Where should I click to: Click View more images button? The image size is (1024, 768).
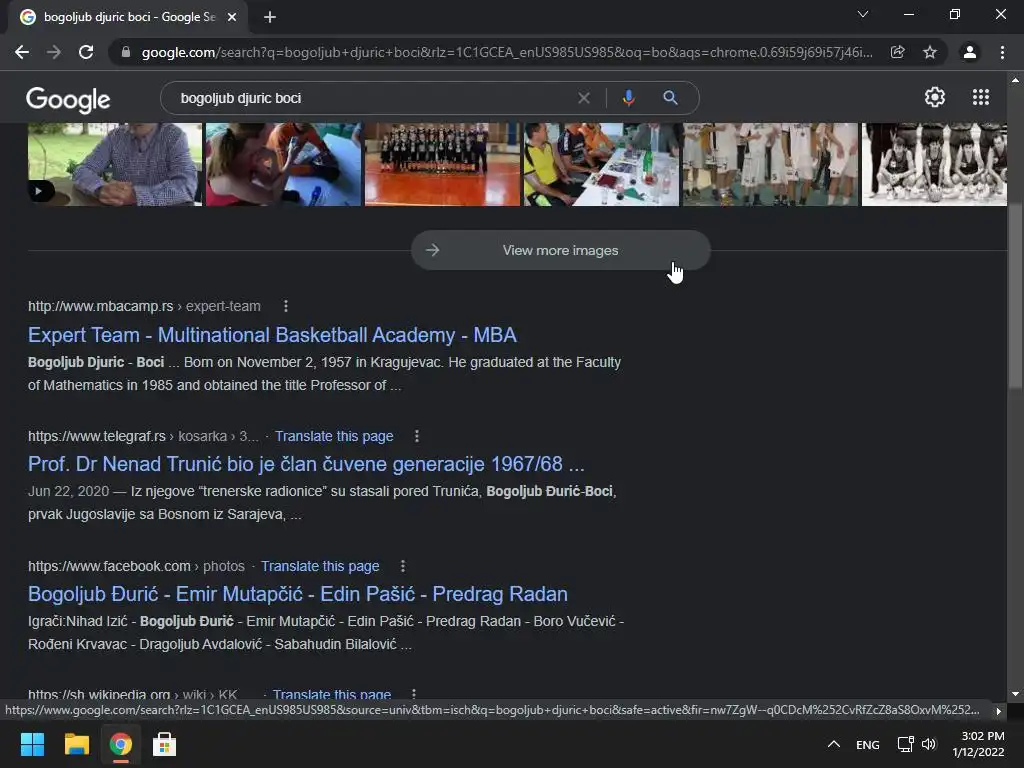(560, 250)
